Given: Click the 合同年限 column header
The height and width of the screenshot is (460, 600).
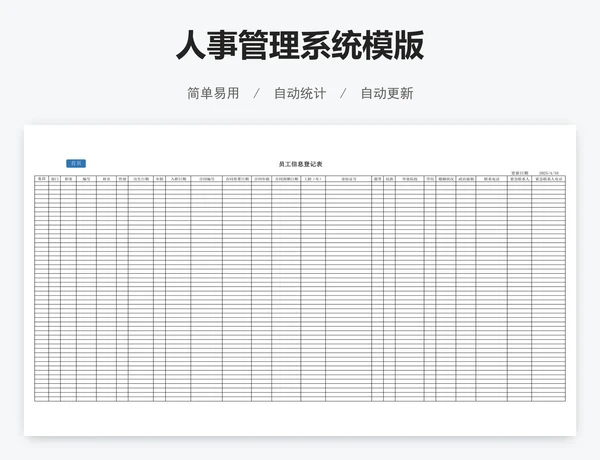Looking at the screenshot, I should [262, 179].
